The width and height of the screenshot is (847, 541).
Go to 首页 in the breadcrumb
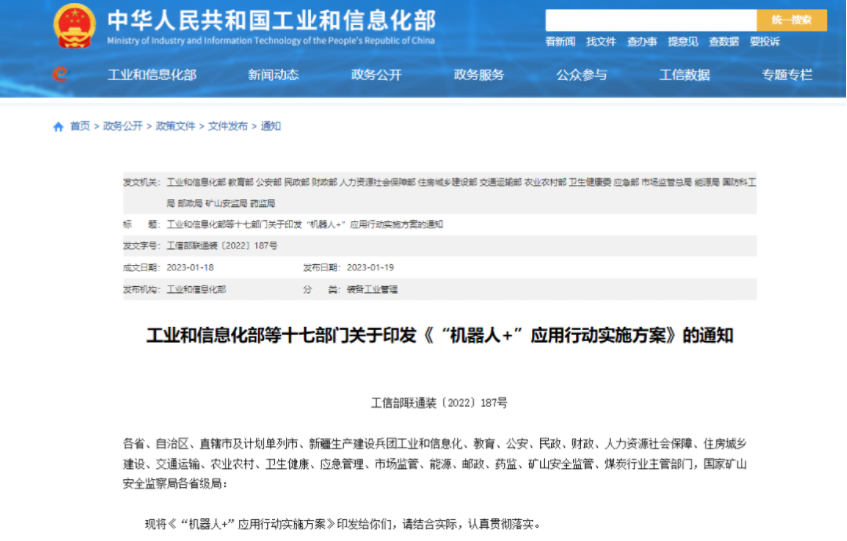coord(79,127)
